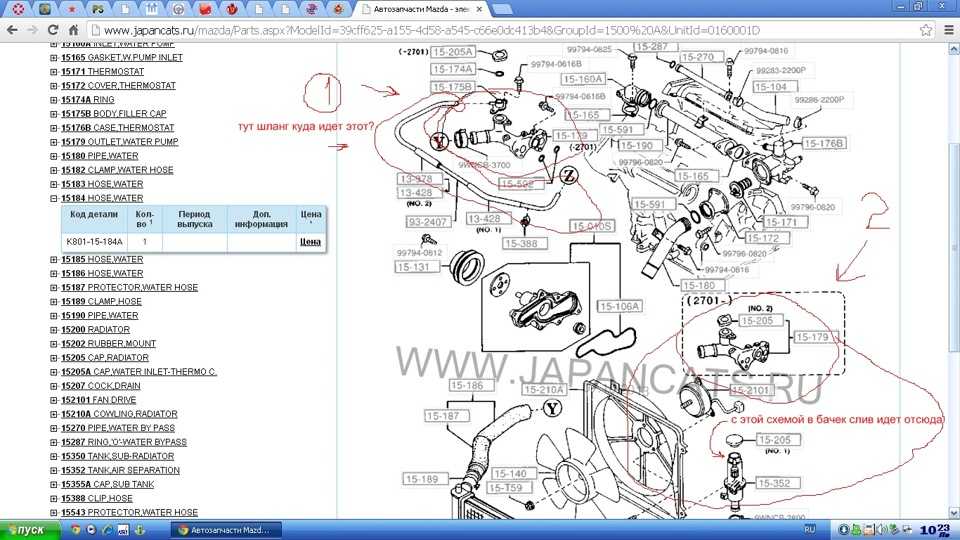Expand the 15171 THERMOSTAT node
The width and height of the screenshot is (960, 540).
54,72
